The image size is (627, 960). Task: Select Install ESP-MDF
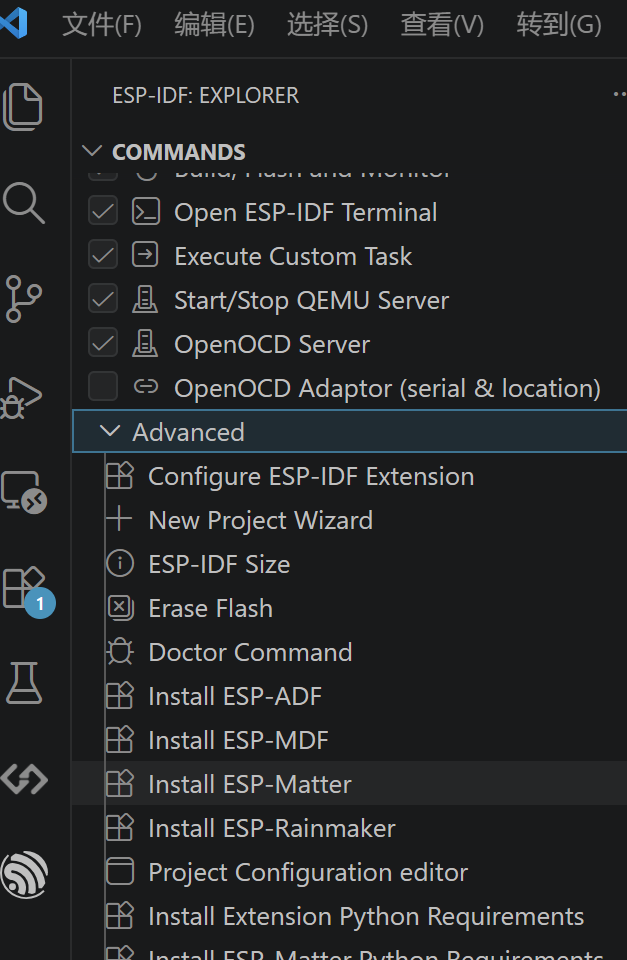(x=239, y=740)
